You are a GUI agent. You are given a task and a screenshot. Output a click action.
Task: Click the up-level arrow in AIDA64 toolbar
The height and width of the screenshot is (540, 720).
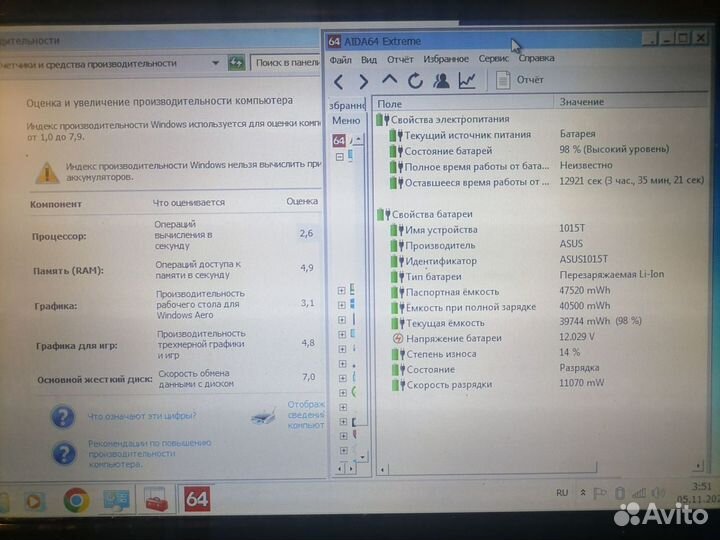389,80
